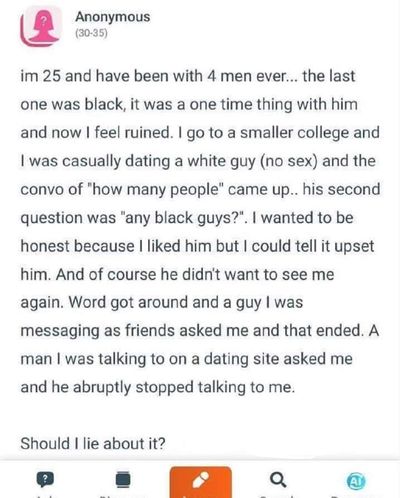Tap the teal AI badge icon

pyautogui.click(x=356, y=481)
